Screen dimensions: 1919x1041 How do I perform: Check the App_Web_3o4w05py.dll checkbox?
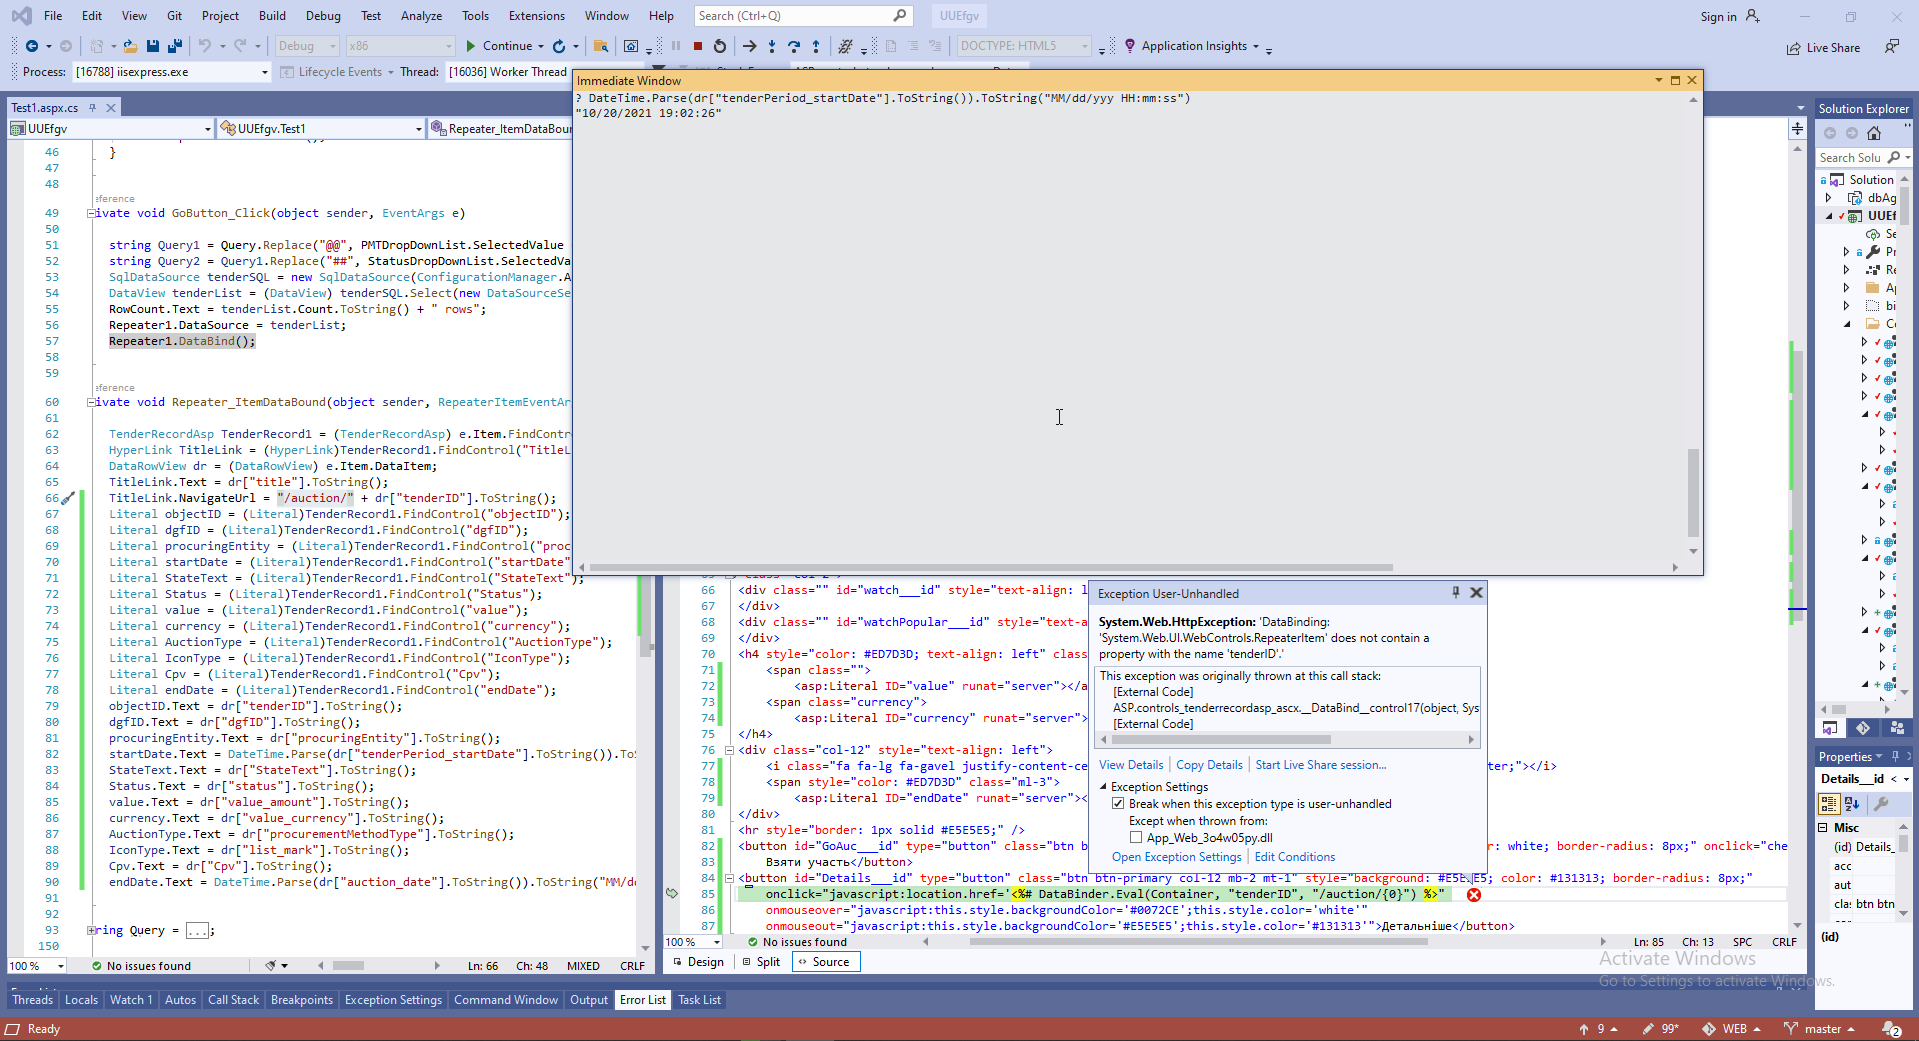pos(1136,838)
